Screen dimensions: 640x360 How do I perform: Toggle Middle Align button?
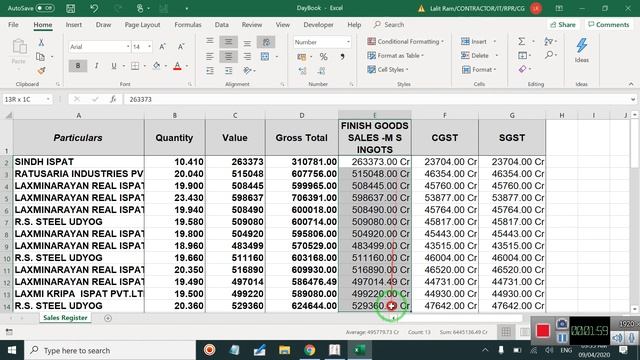coord(228,42)
